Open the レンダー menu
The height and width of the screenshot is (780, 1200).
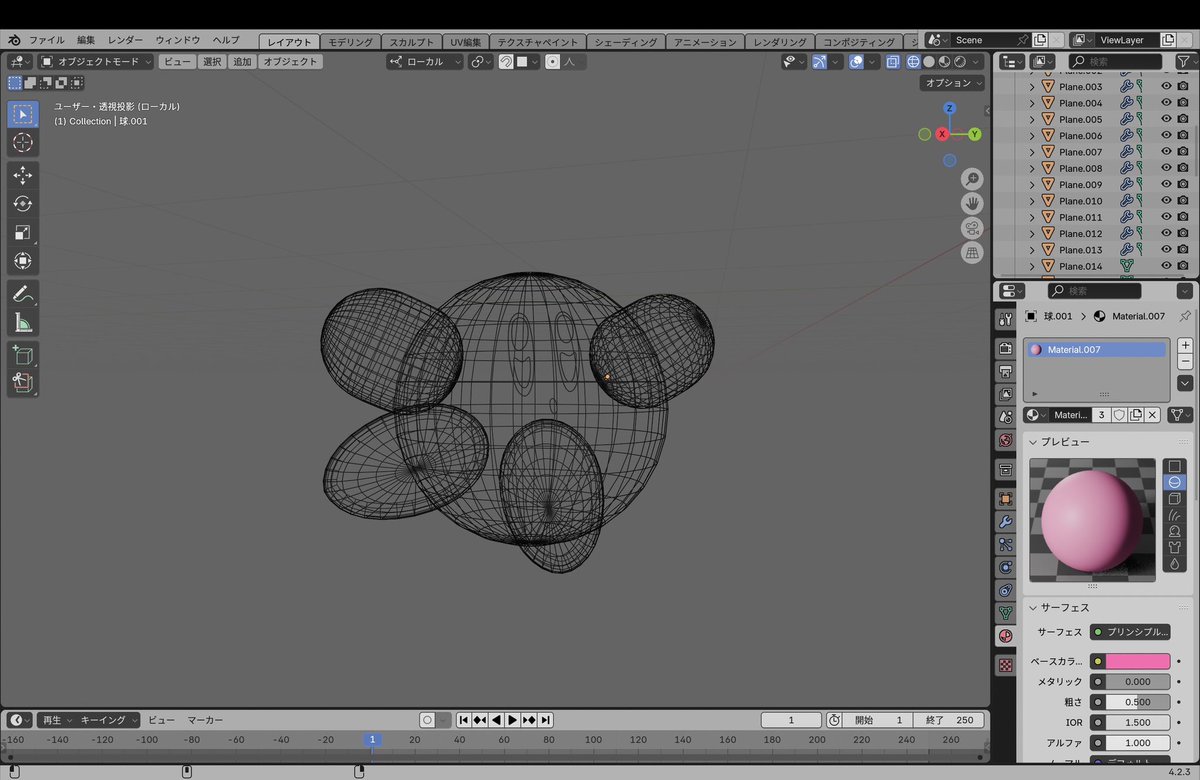pyautogui.click(x=125, y=41)
